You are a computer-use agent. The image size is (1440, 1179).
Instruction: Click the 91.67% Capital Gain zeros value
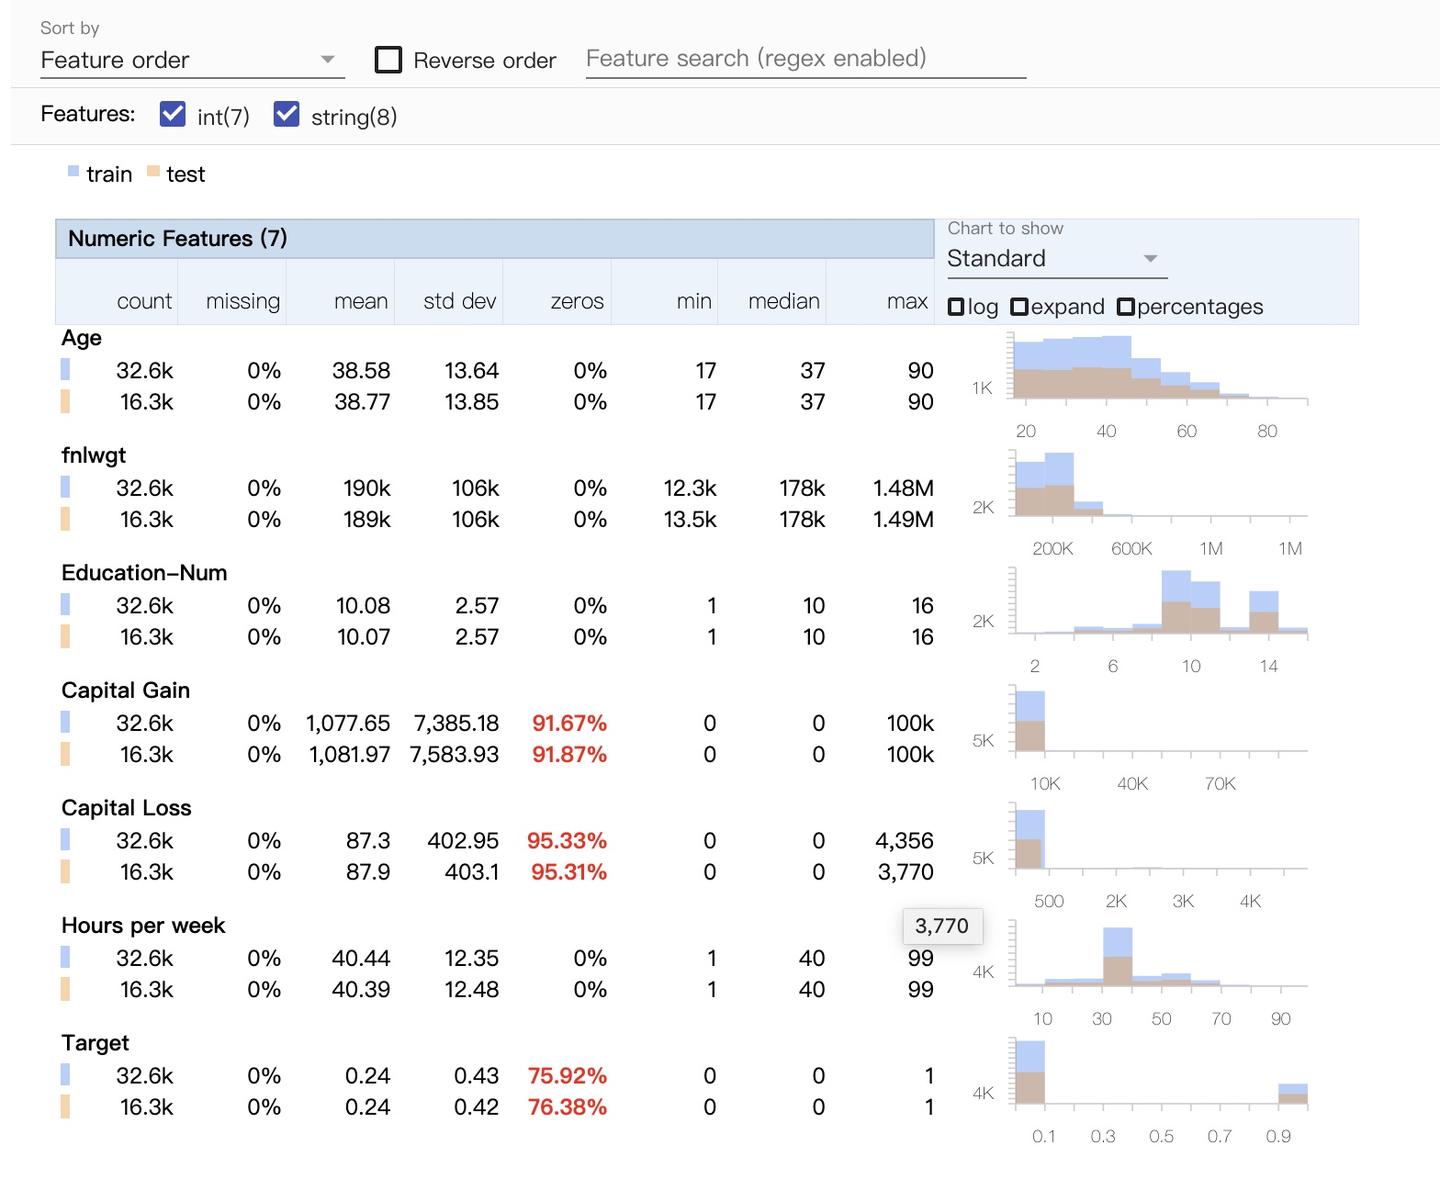[569, 723]
